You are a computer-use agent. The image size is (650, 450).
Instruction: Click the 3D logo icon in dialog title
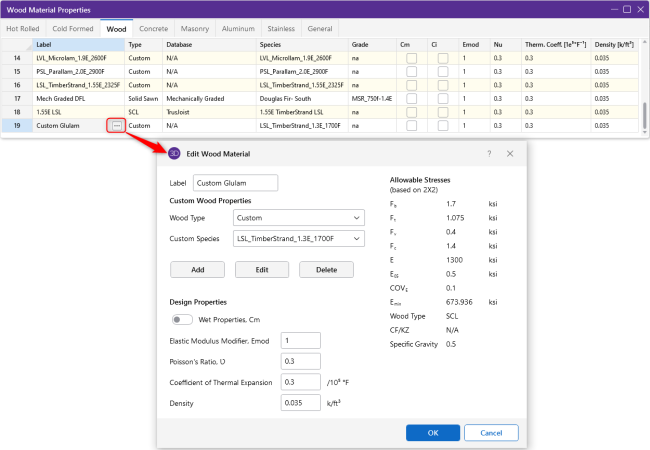click(173, 154)
